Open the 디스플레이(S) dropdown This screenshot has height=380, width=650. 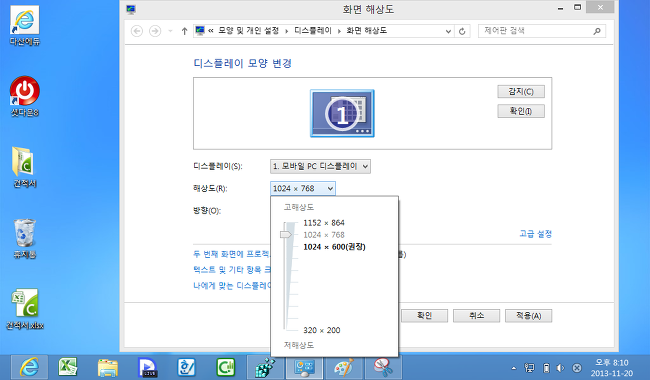click(x=320, y=166)
